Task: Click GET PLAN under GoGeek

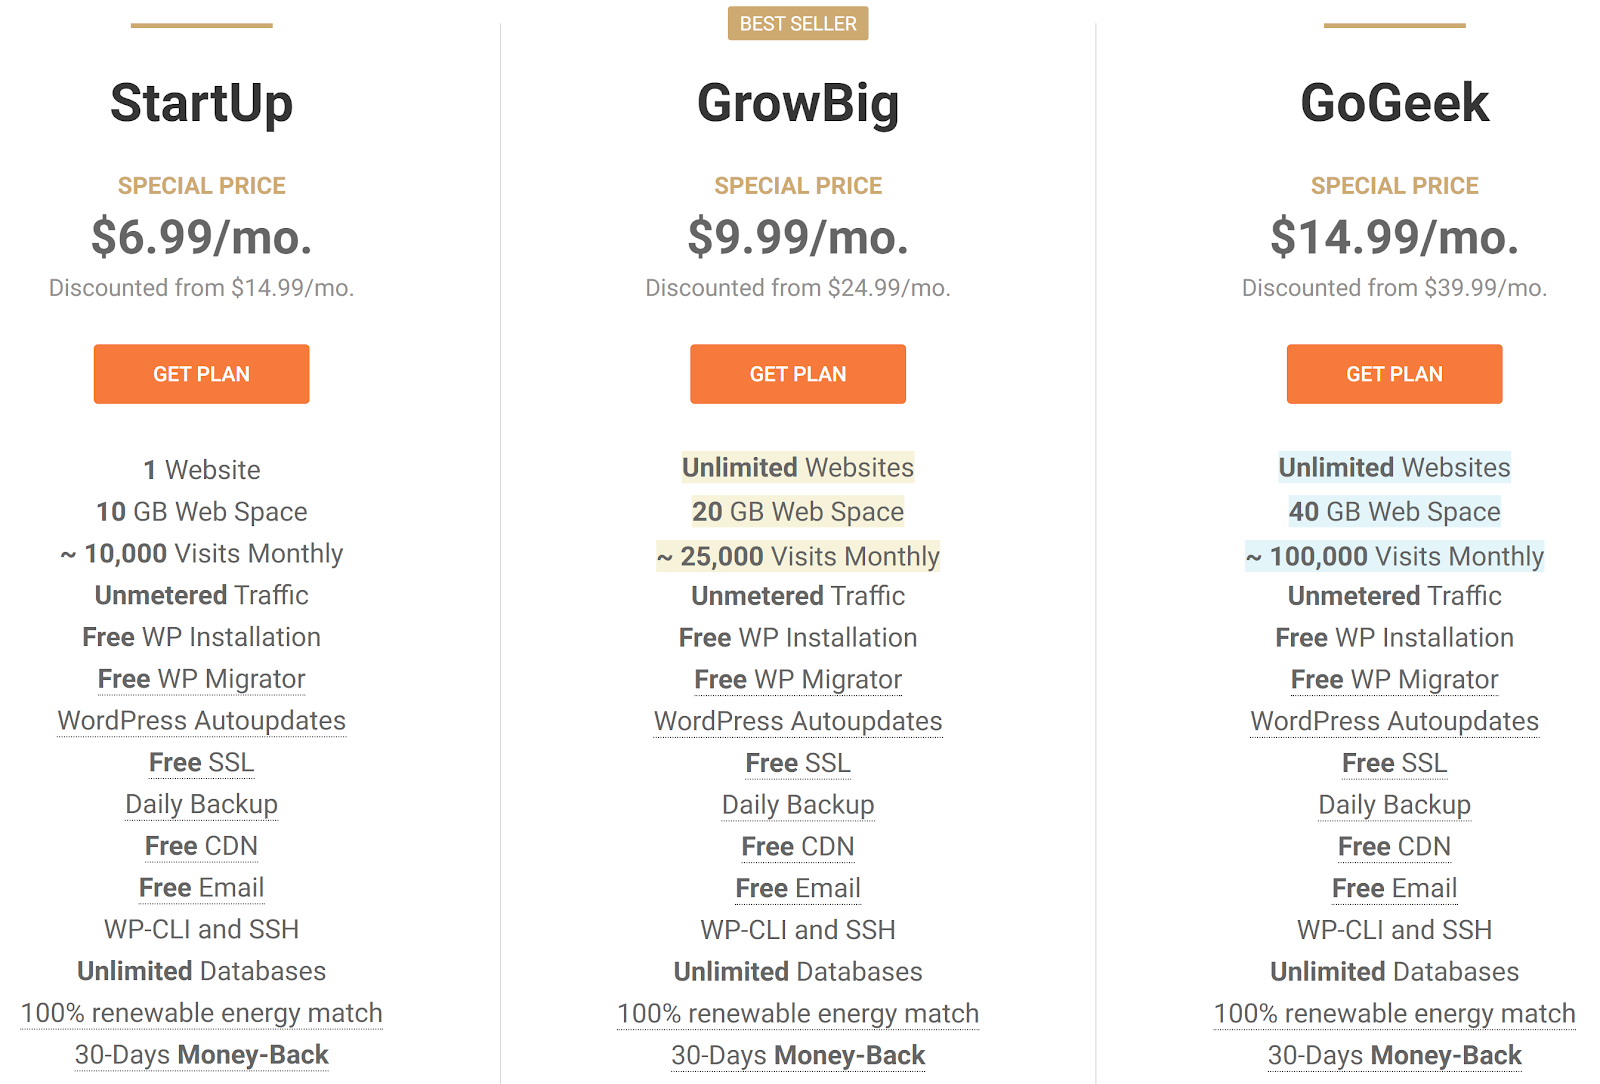Action: point(1394,374)
